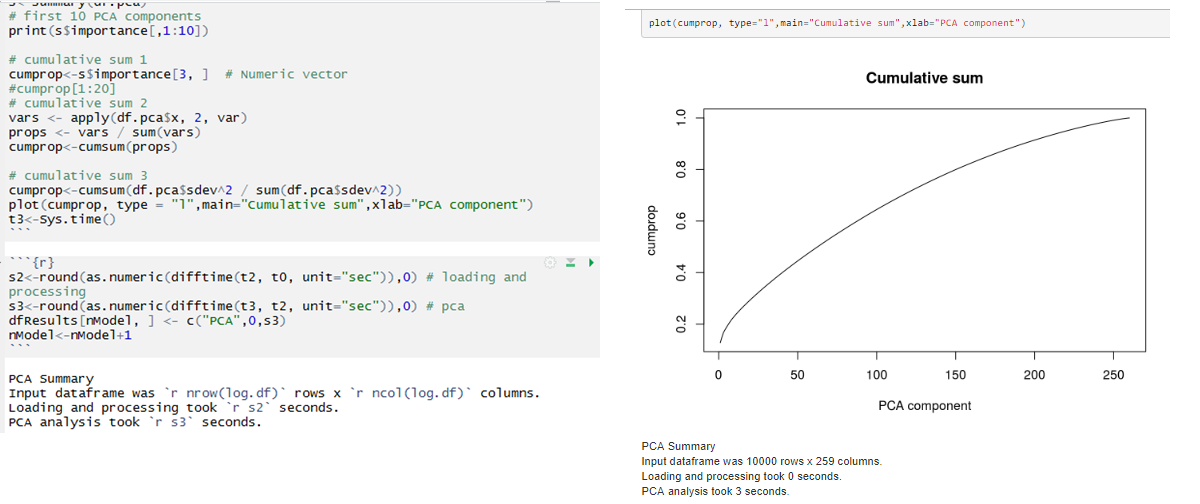Run all chunks above icon
The image size is (1200, 504).
[x=571, y=263]
